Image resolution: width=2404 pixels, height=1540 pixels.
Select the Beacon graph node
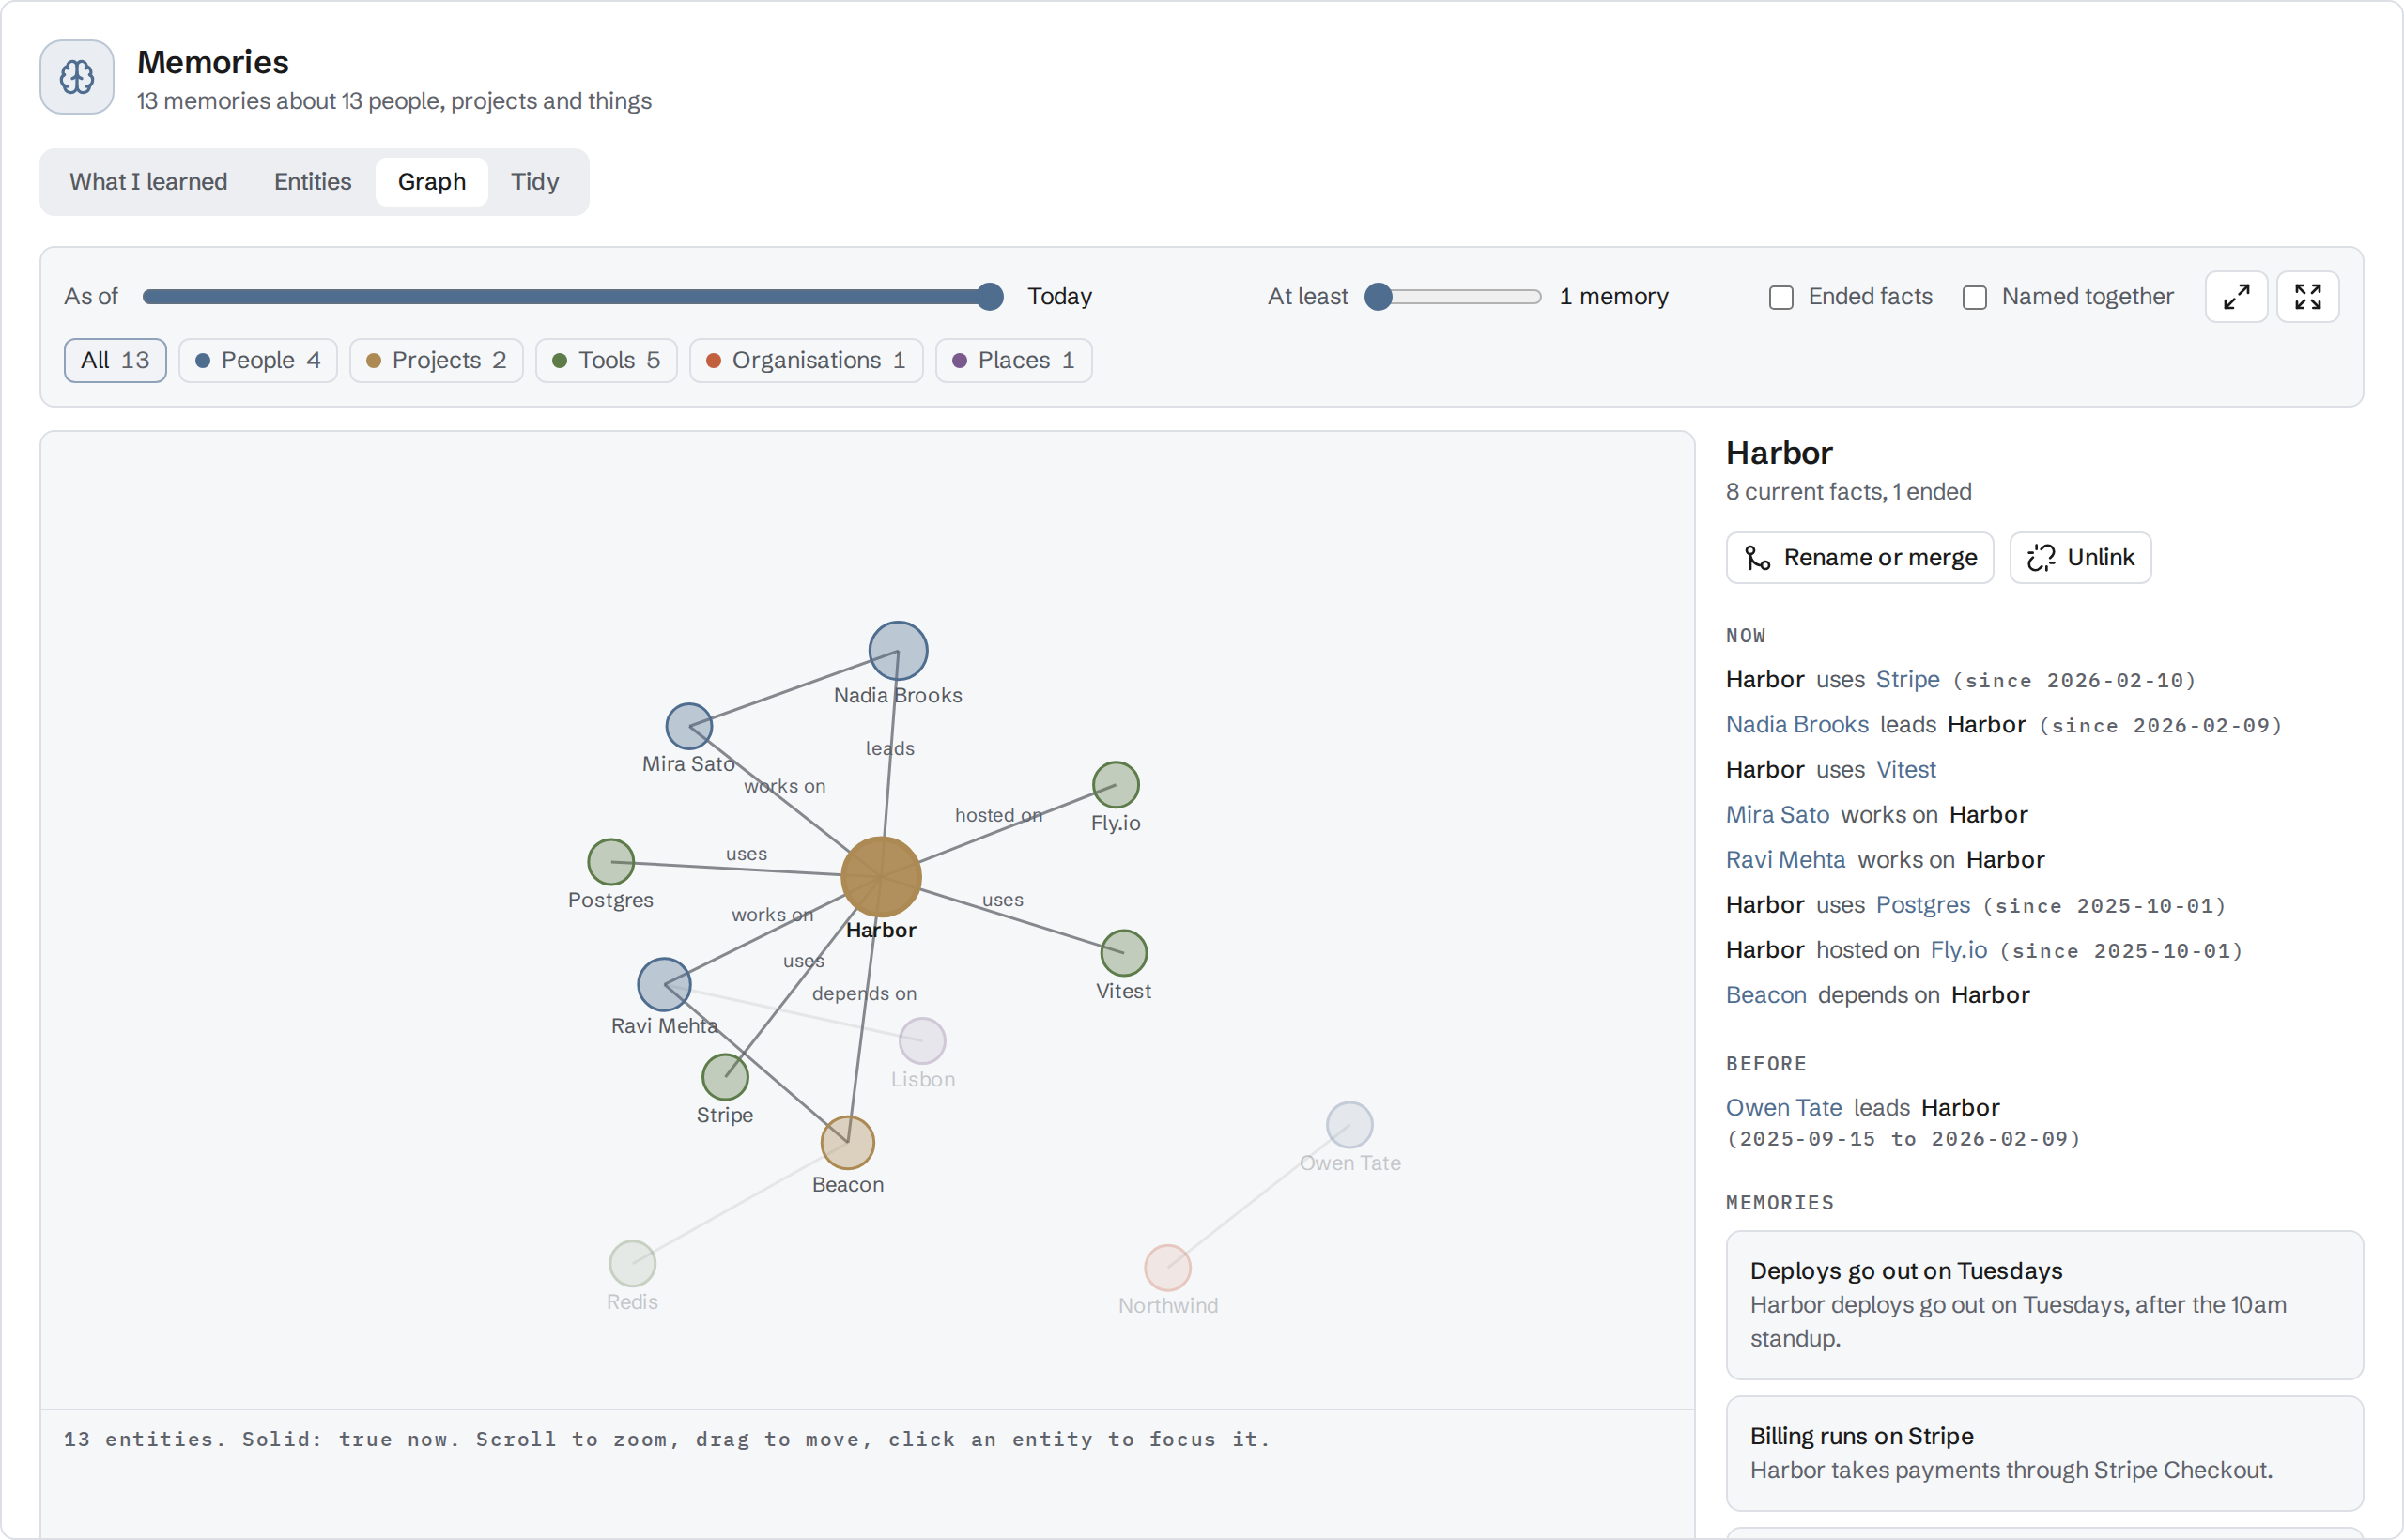point(848,1143)
